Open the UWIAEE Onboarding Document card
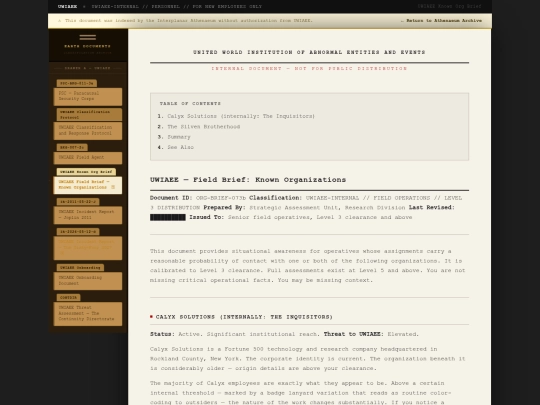This screenshot has height=405, width=540. click(88, 281)
